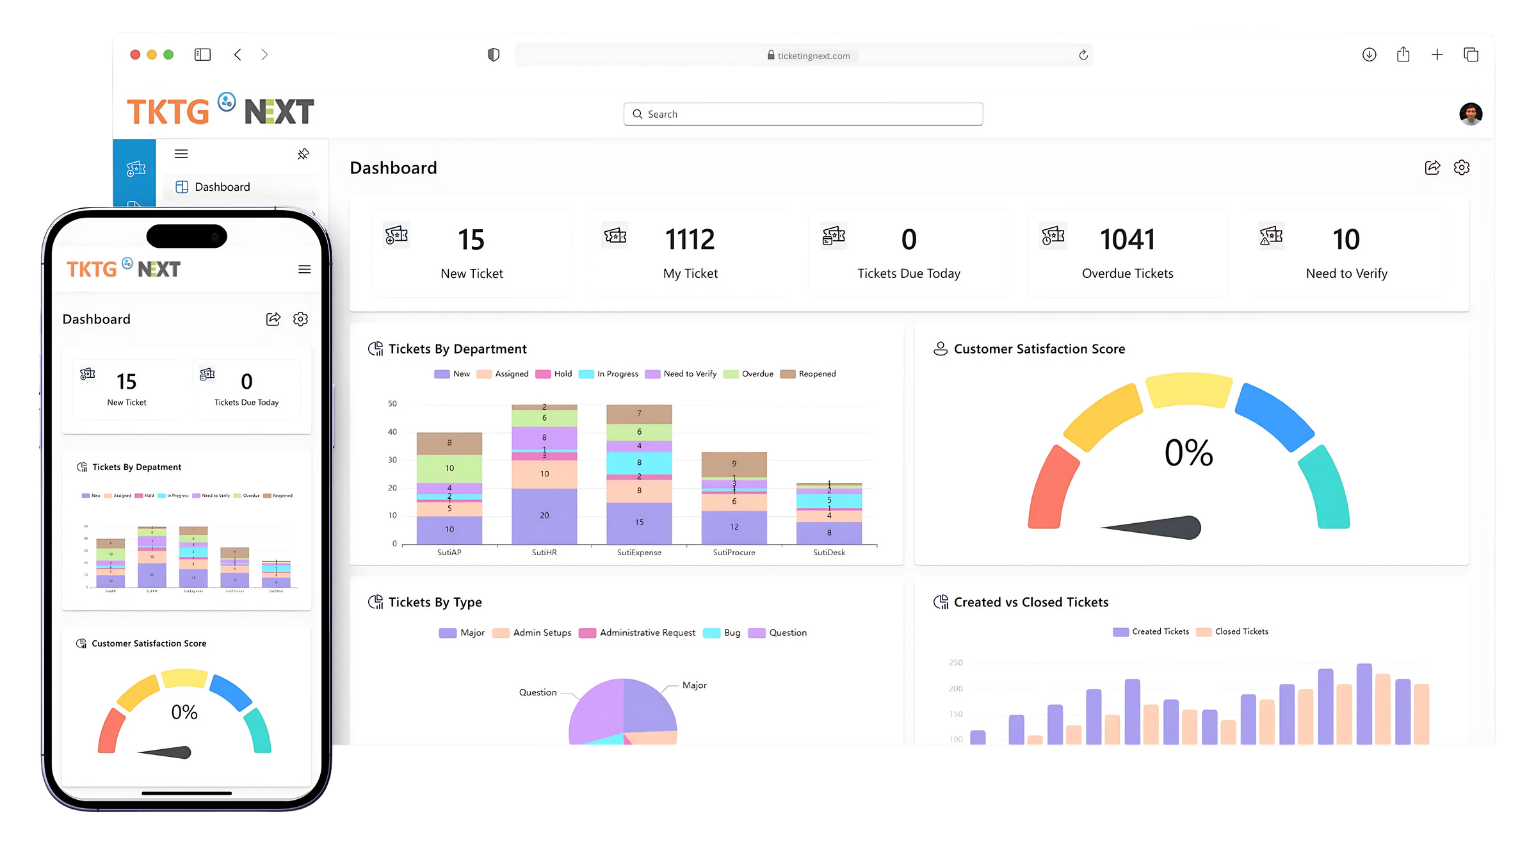
Task: Select Dashboard in the sidebar menu
Action: click(x=222, y=187)
